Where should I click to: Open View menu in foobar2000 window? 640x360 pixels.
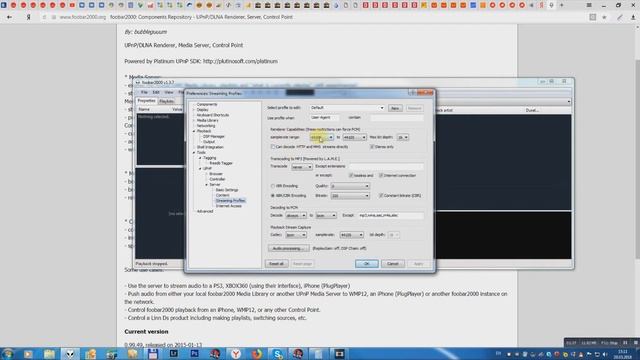click(x=169, y=93)
